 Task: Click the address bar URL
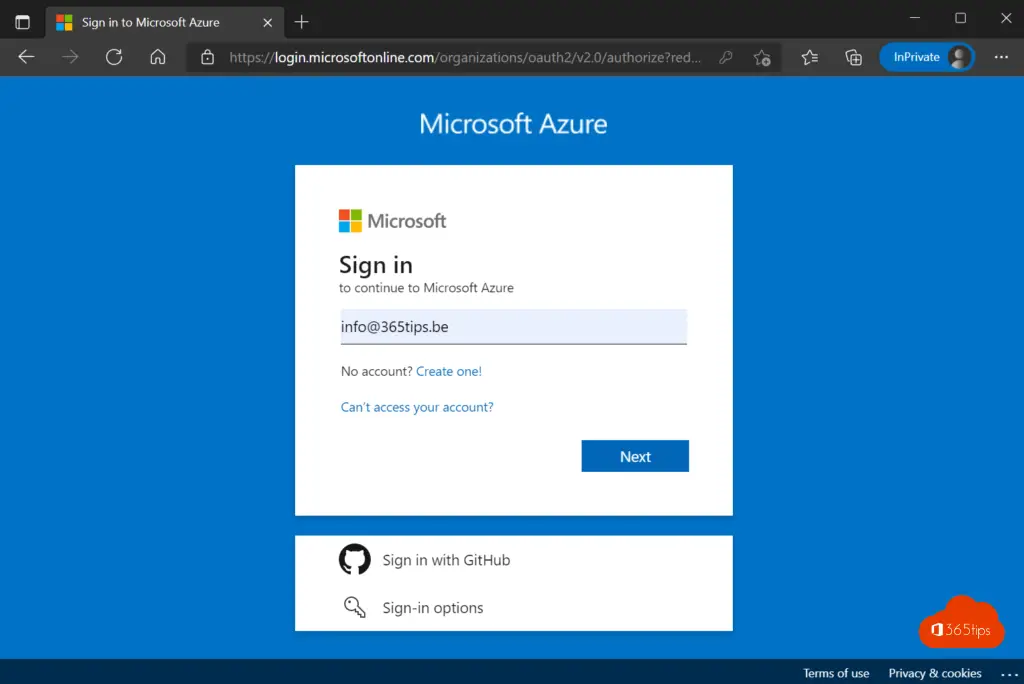(x=465, y=57)
